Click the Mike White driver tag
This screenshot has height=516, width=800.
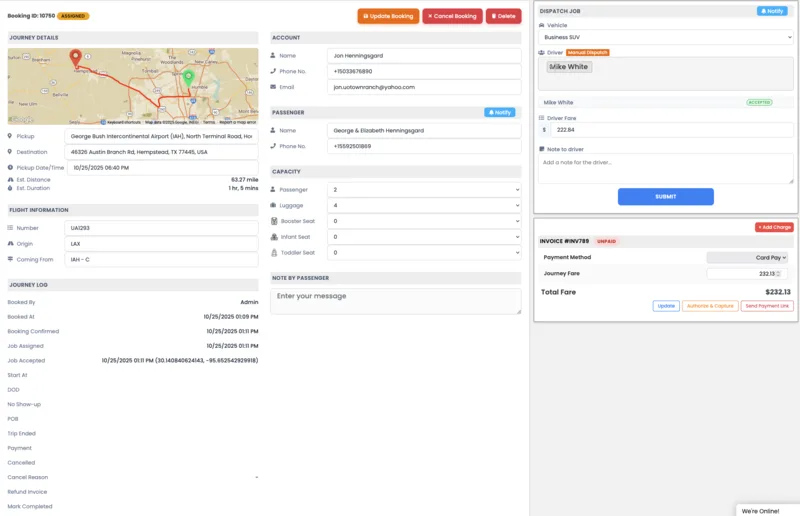point(569,67)
